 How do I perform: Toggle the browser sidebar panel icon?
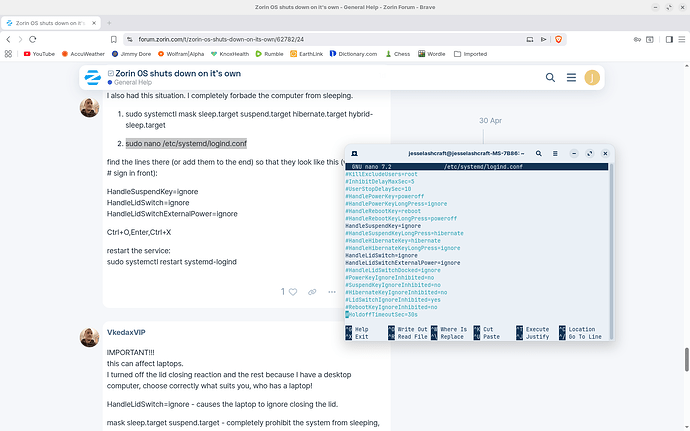(669, 39)
